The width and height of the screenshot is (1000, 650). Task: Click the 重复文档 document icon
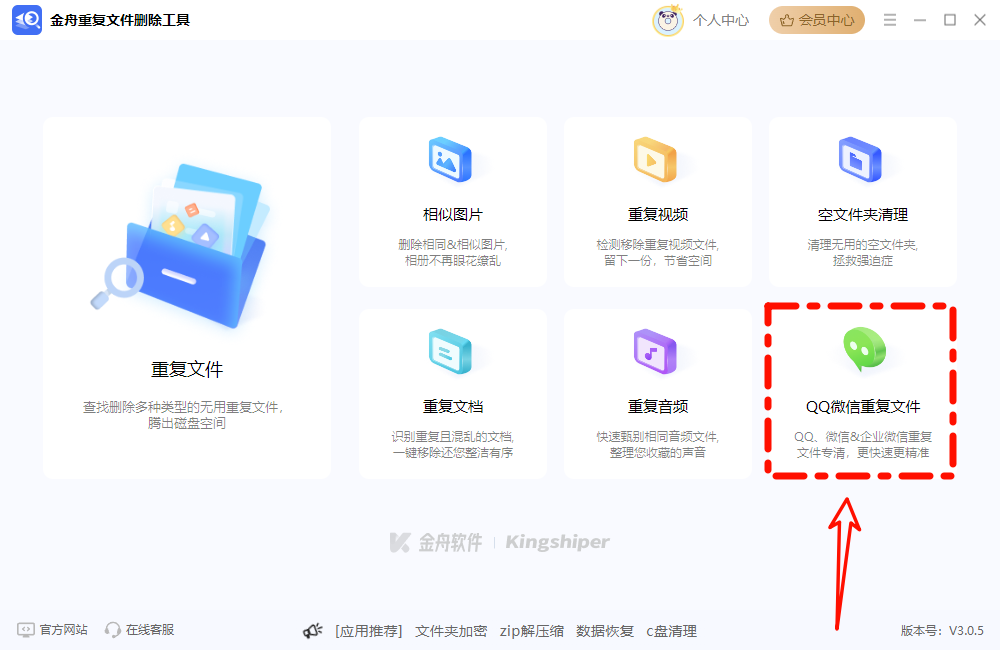tap(450, 351)
